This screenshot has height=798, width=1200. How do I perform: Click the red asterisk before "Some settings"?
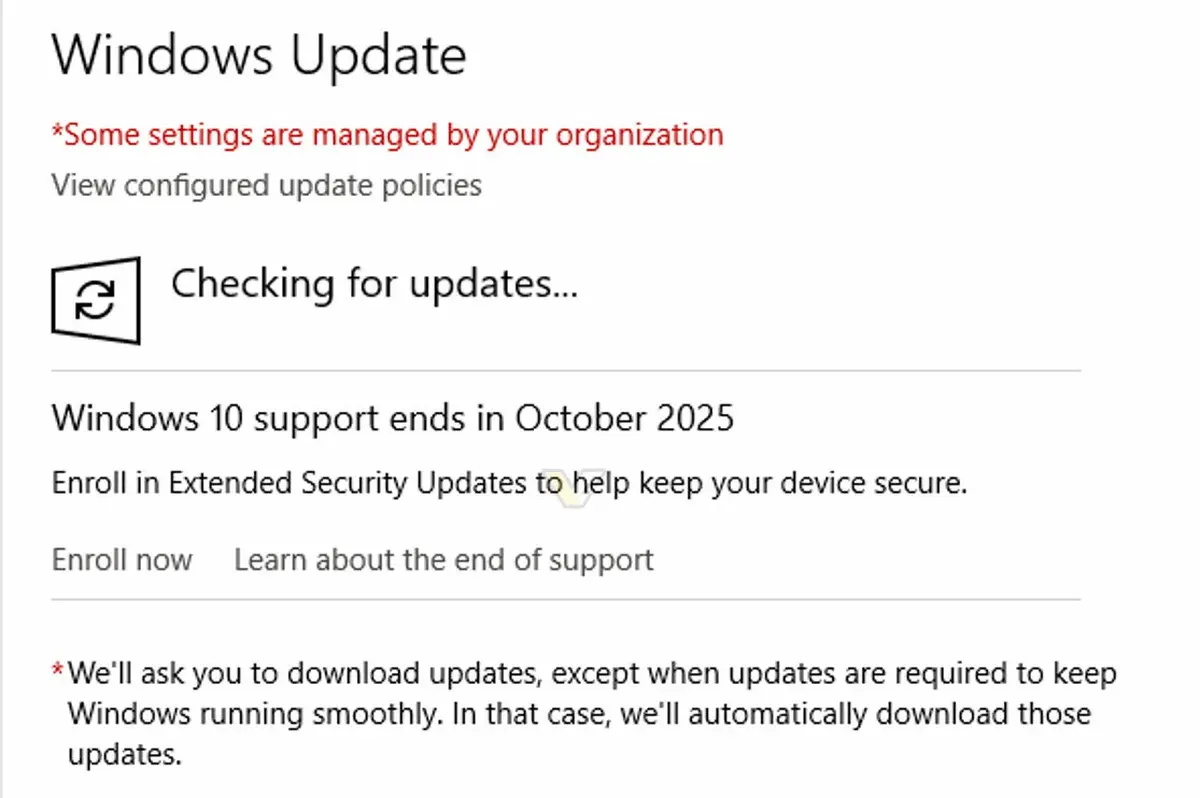pos(58,131)
